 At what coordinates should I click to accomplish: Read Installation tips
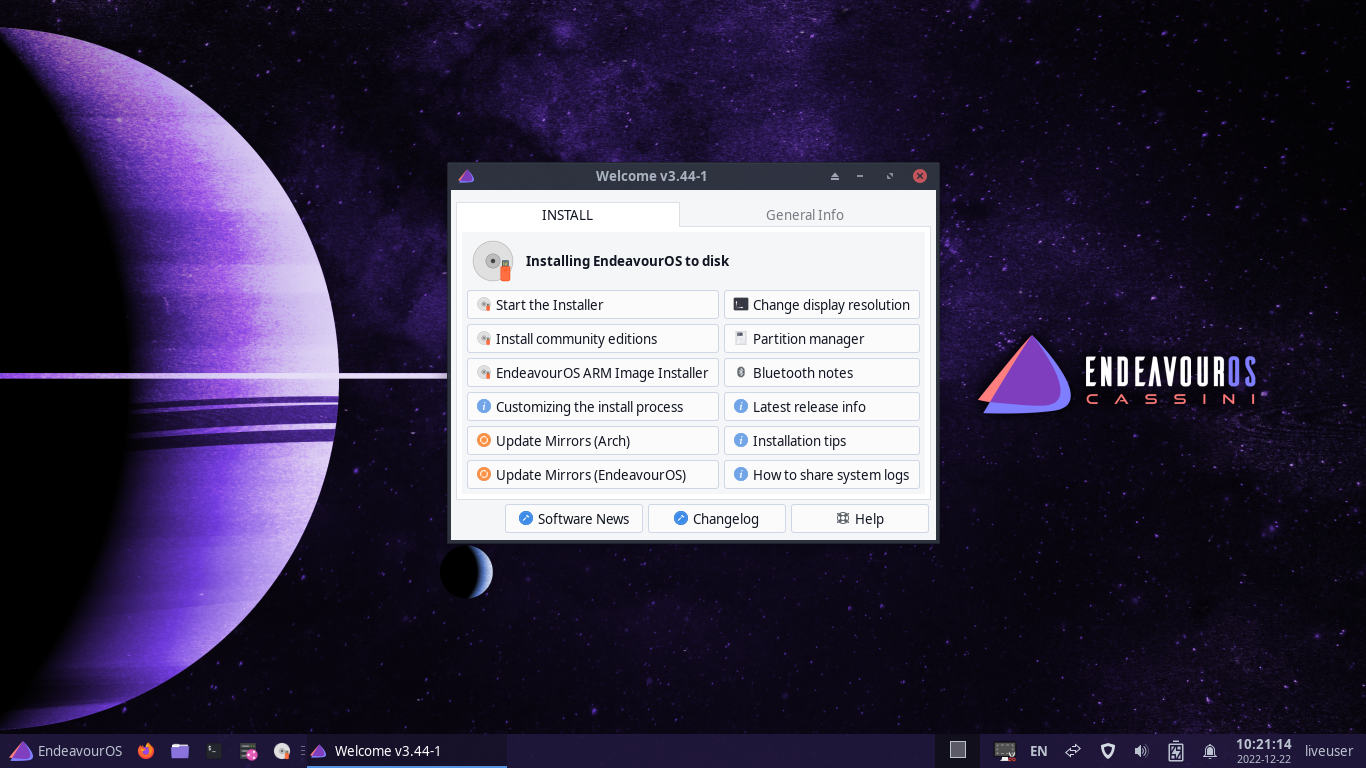822,441
